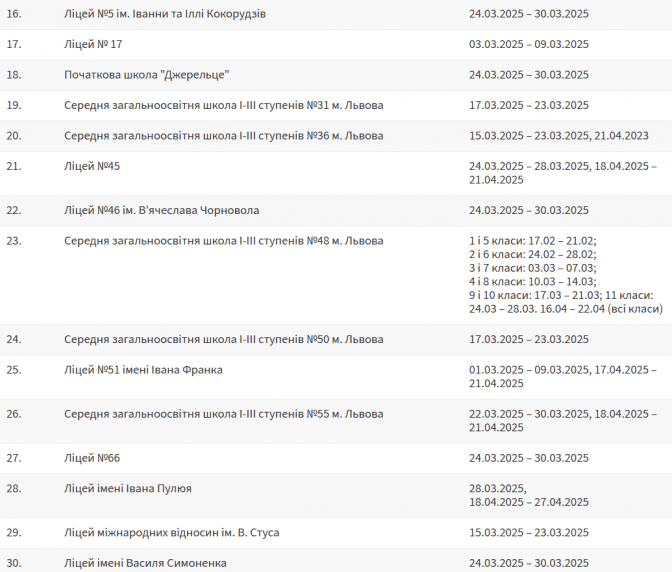Click Ліцей №51 імені Івана Франка
Screen dimensions: 672x572
[143, 370]
